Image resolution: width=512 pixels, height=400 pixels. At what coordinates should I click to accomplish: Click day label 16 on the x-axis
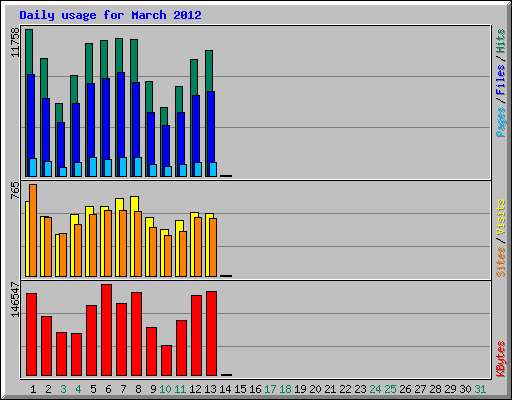(255, 389)
